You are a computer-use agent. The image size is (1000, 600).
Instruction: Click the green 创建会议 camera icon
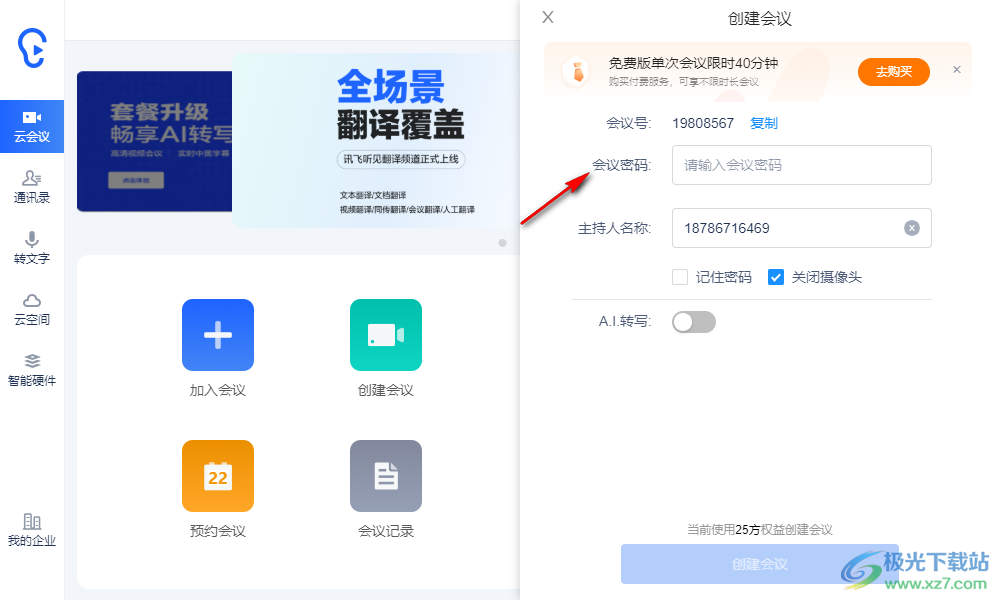386,335
